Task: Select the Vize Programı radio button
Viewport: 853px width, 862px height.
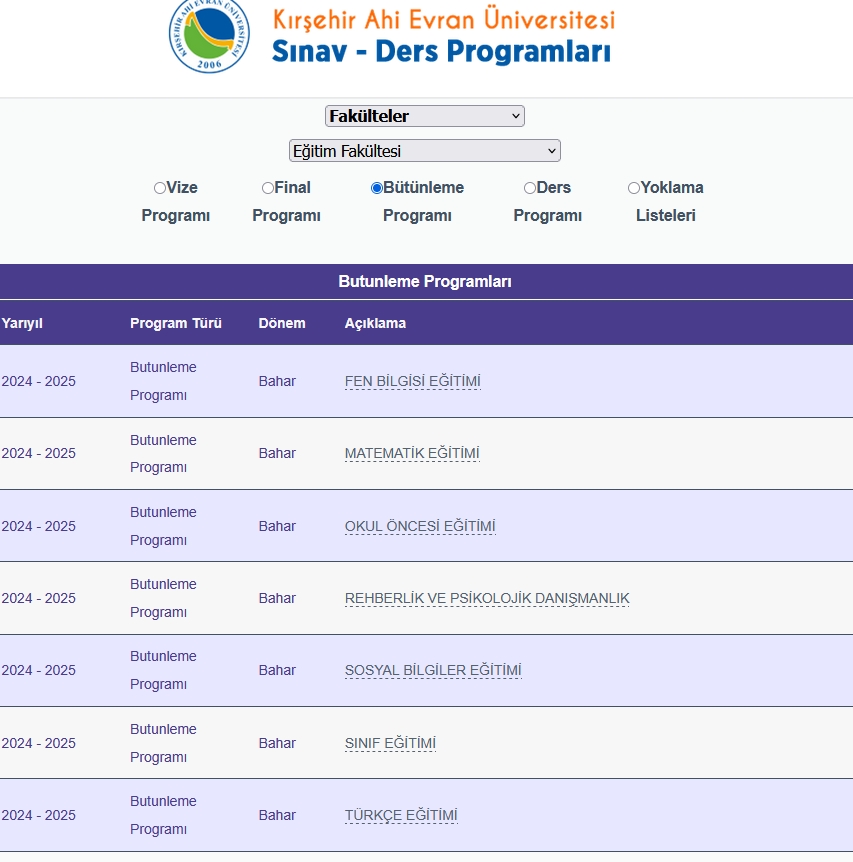Action: point(159,188)
